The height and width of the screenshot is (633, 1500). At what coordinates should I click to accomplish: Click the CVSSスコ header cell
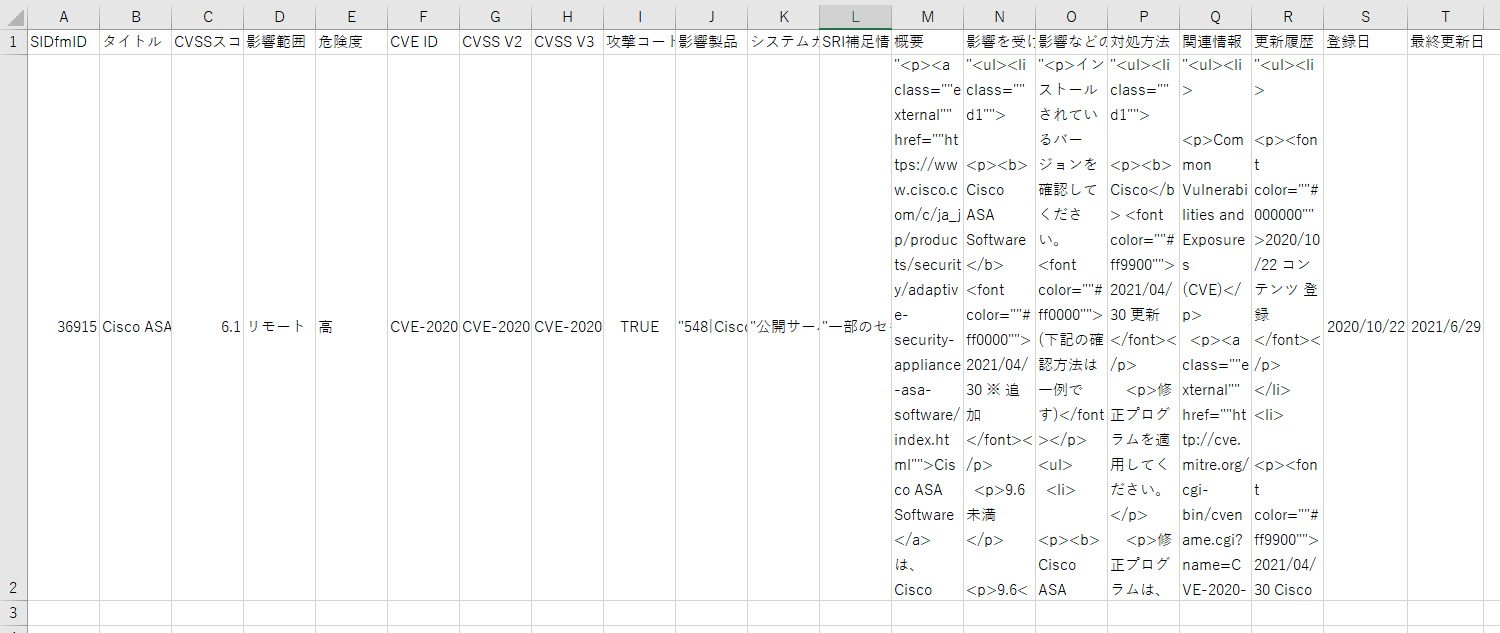point(208,42)
